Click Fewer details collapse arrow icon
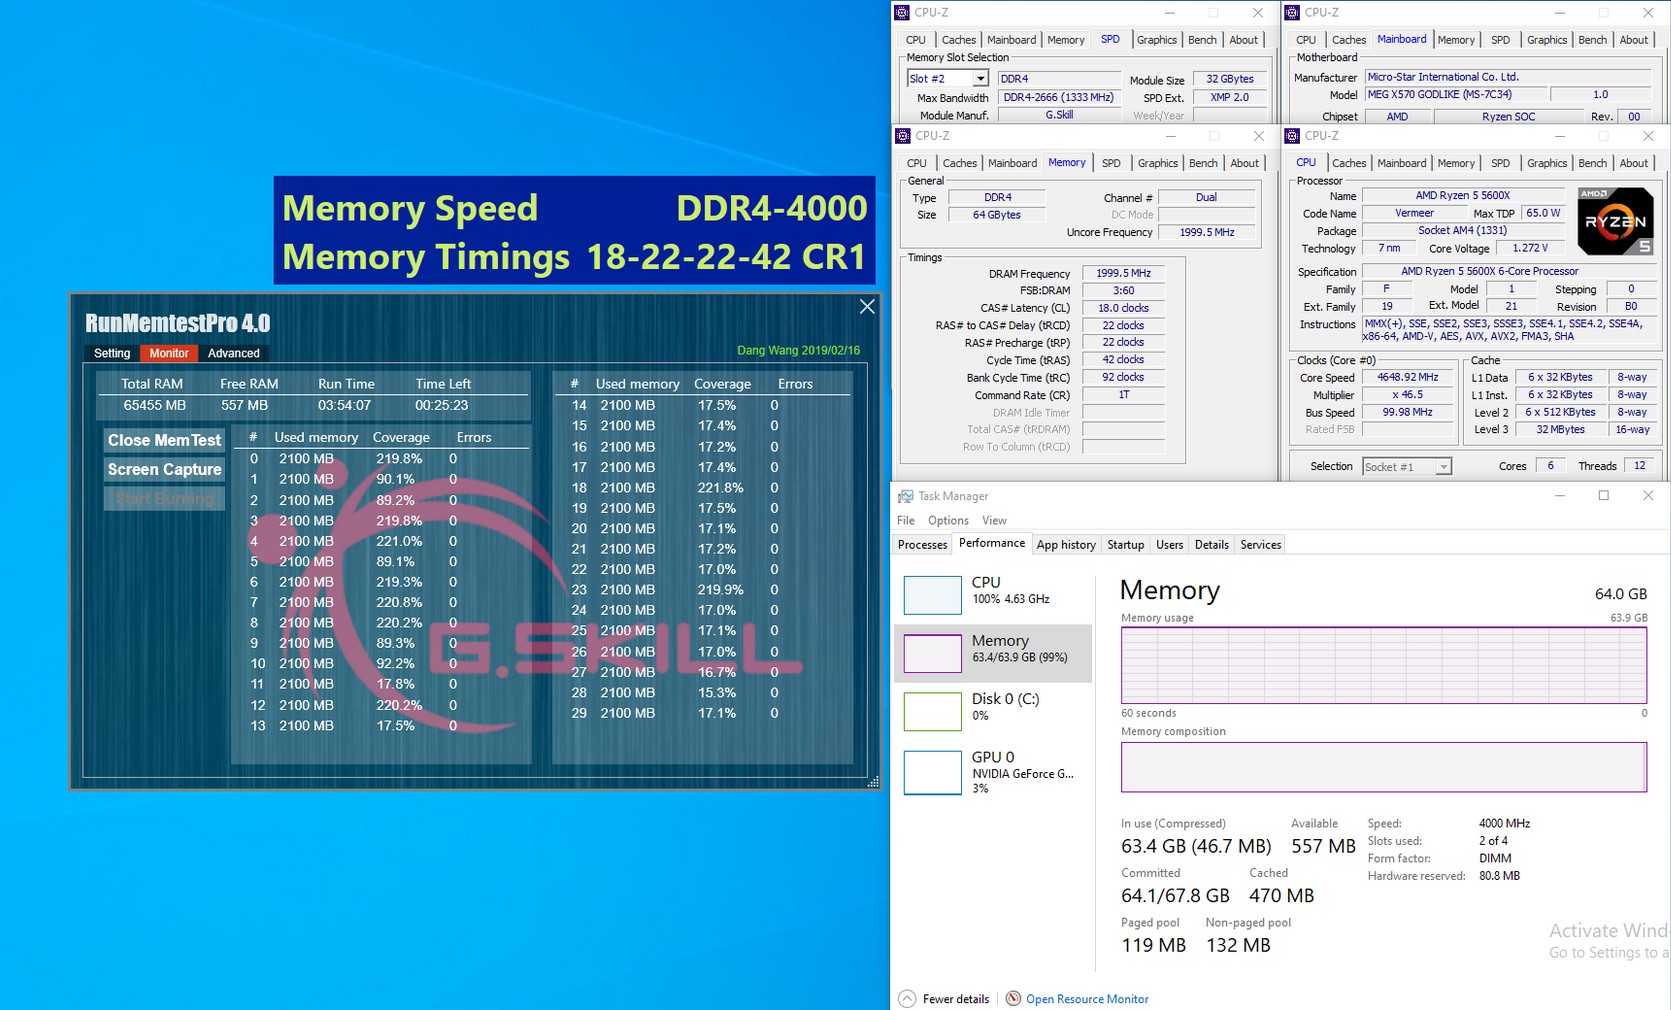Viewport: 1671px width, 1010px height. 907,998
